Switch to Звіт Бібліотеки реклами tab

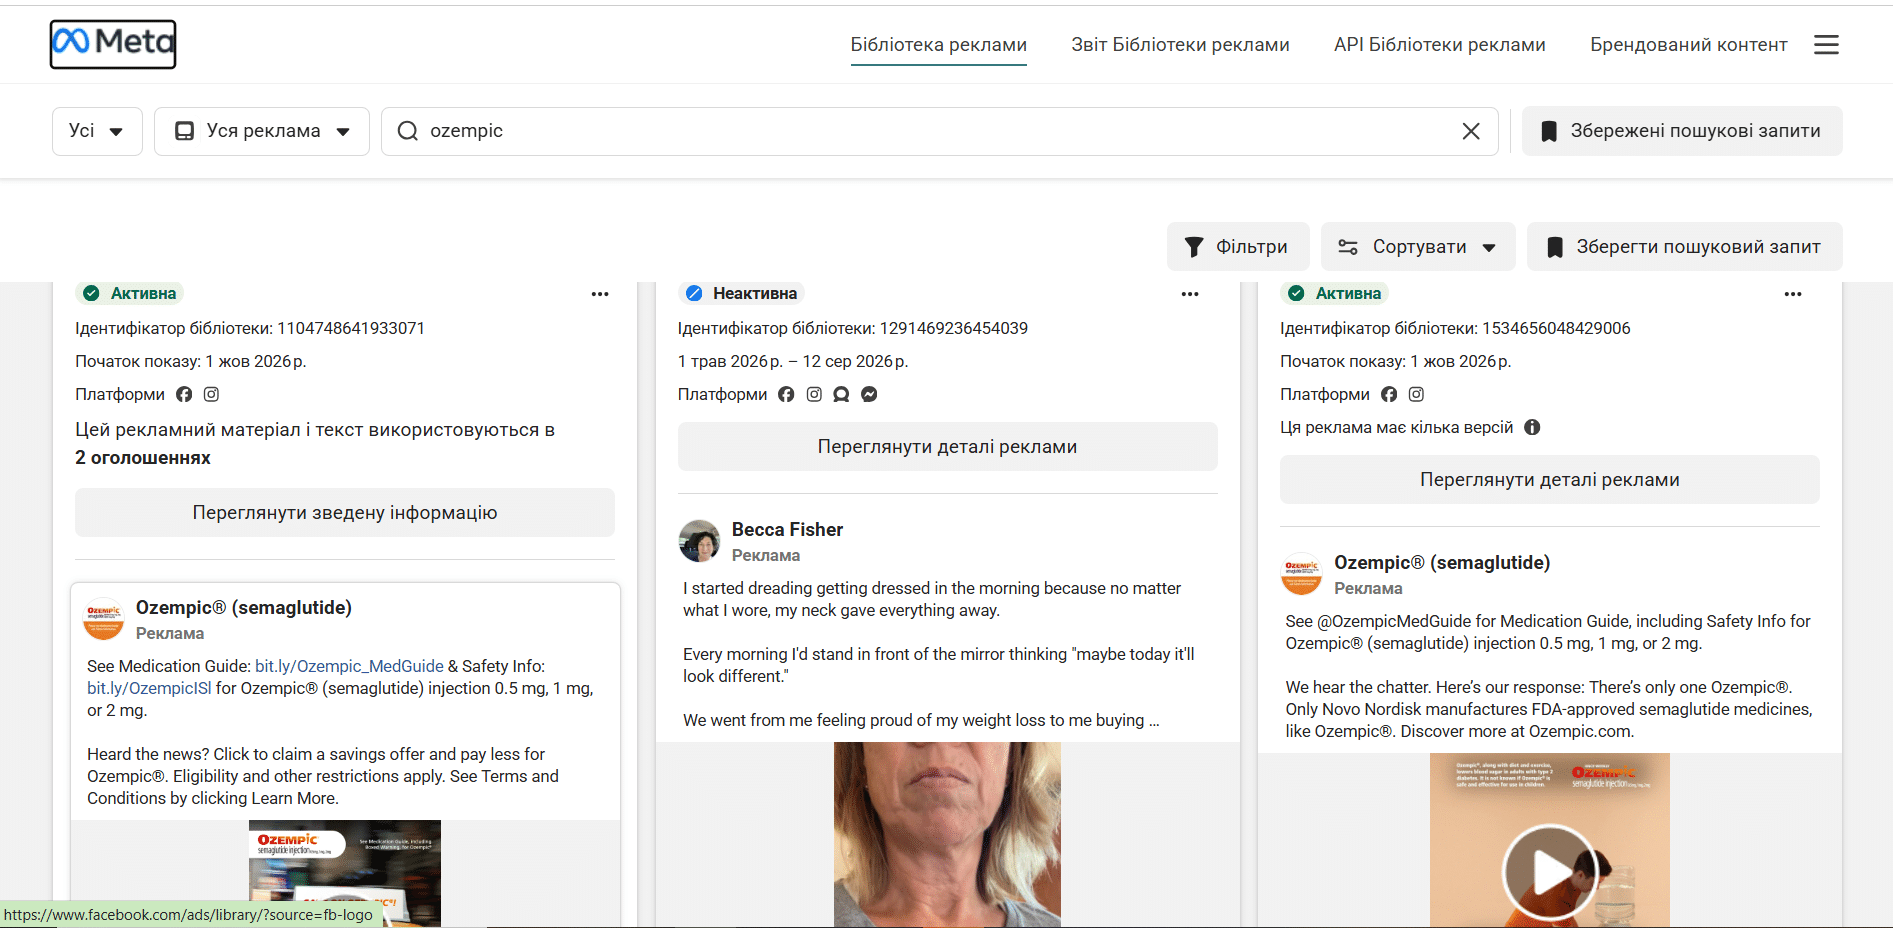pos(1180,45)
